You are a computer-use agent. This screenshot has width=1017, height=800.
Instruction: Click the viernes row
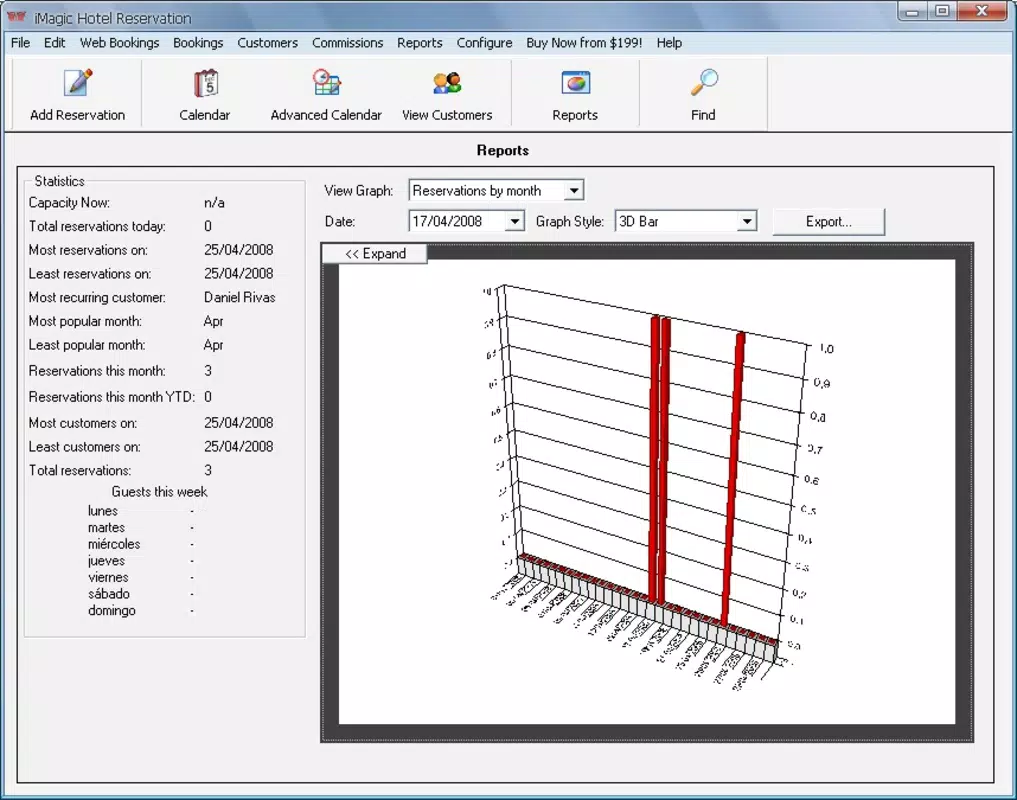tap(141, 577)
